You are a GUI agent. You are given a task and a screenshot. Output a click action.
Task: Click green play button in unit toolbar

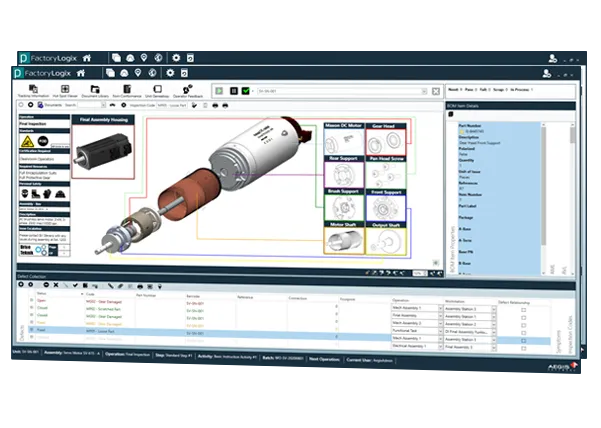[219, 91]
